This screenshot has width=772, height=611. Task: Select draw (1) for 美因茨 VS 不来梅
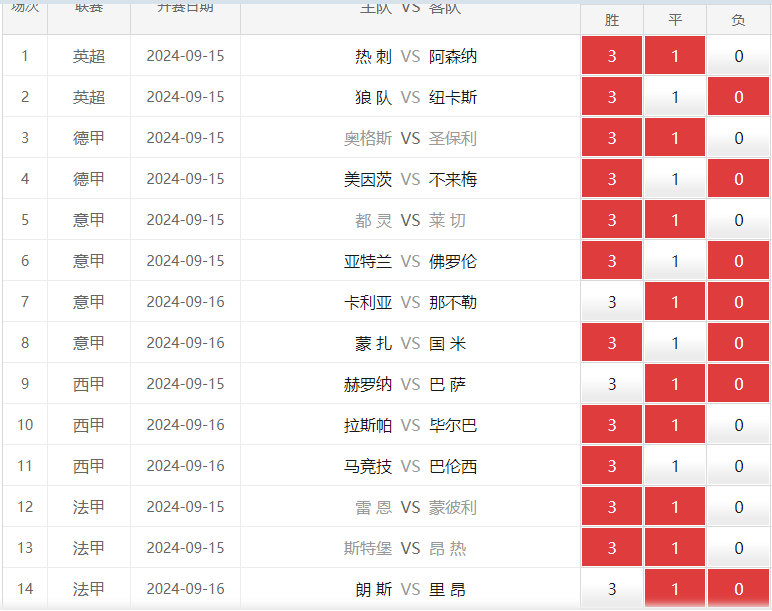(x=675, y=179)
